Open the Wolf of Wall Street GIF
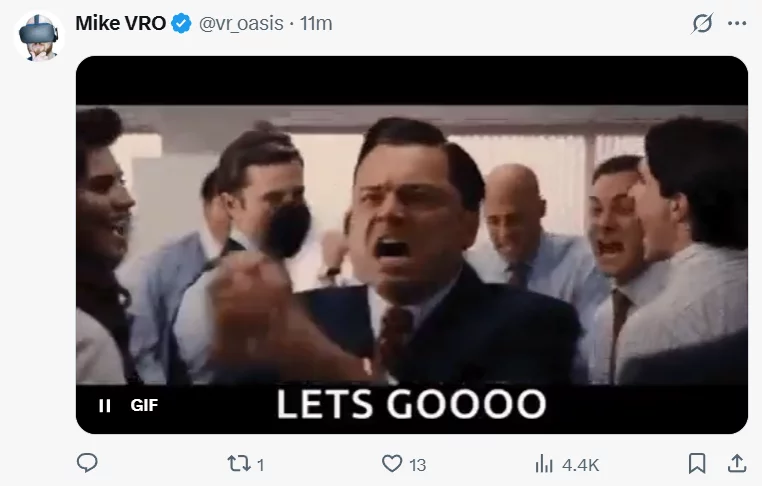 pyautogui.click(x=412, y=244)
